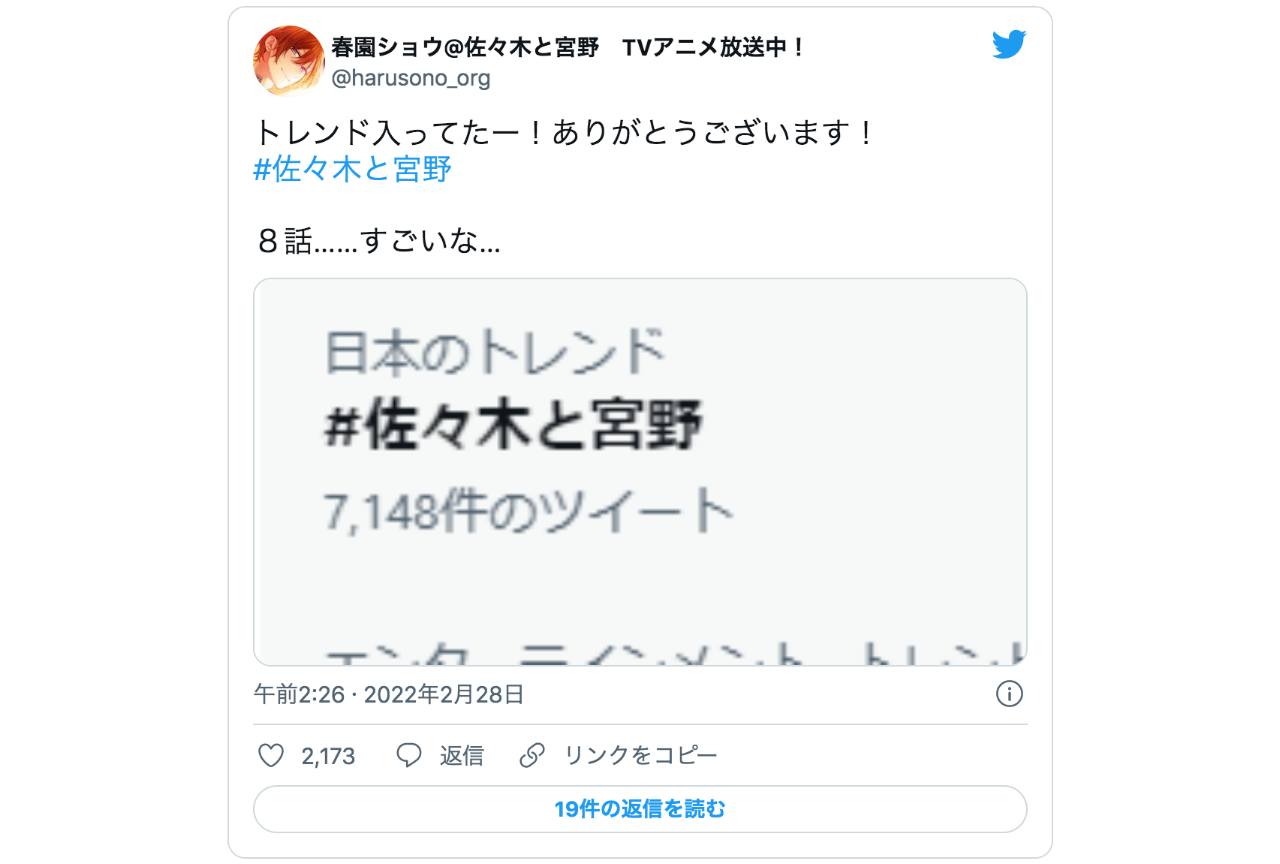The image size is (1280, 864).
Task: Click the chain link icon
Action: click(532, 755)
